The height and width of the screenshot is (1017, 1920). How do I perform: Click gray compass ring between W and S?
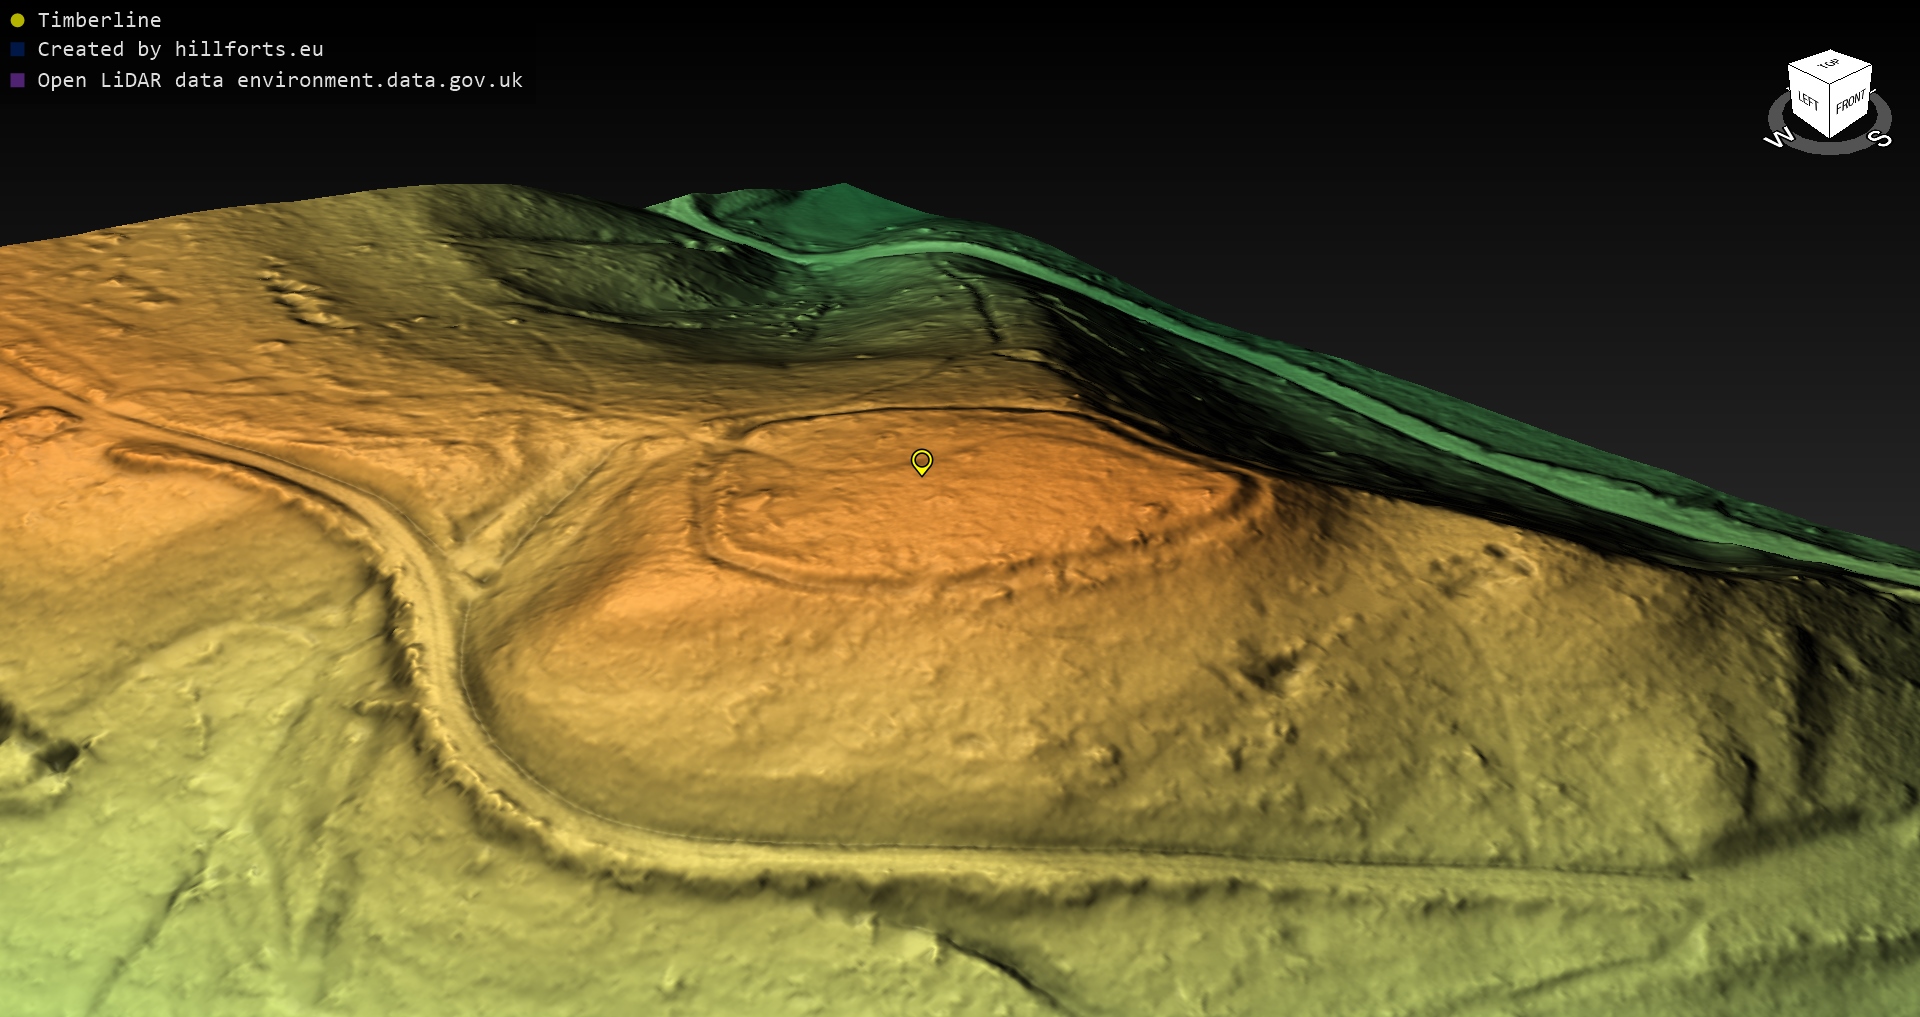tap(1829, 149)
